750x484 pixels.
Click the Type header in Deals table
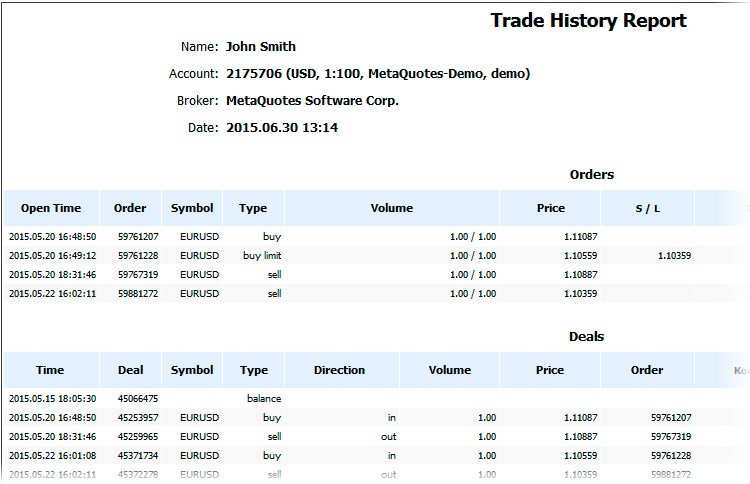tap(254, 370)
